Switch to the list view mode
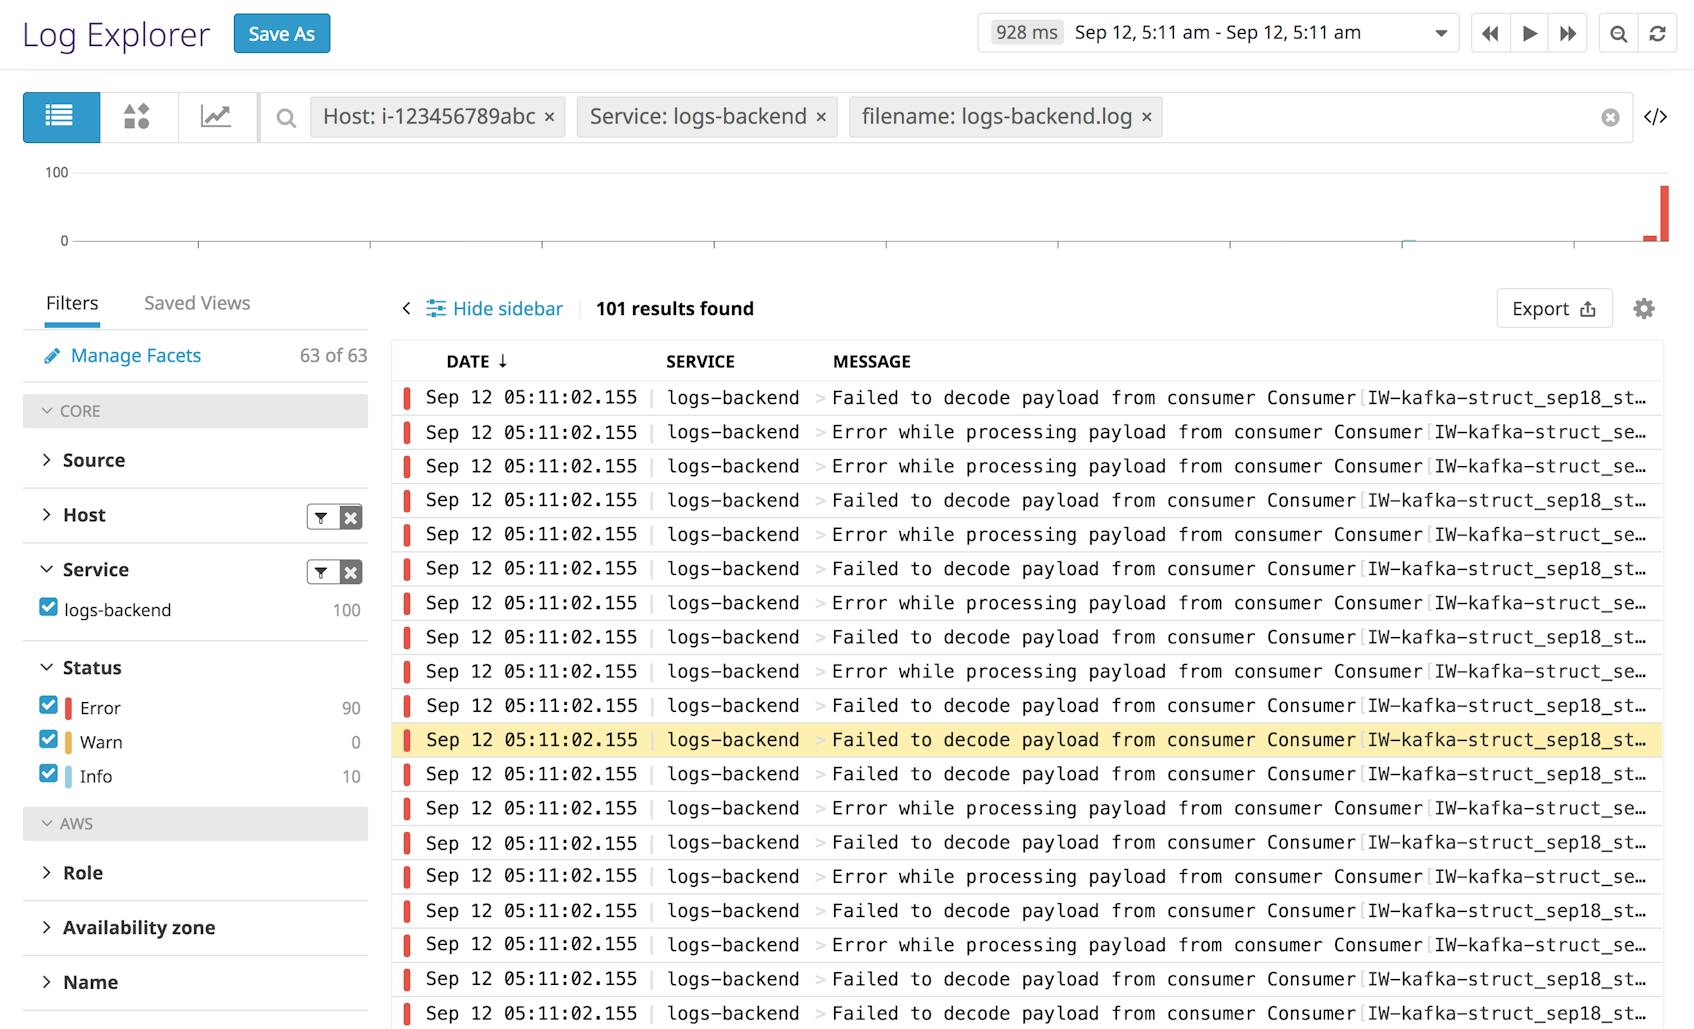Screen dimensions: 1694x1029 (60, 117)
